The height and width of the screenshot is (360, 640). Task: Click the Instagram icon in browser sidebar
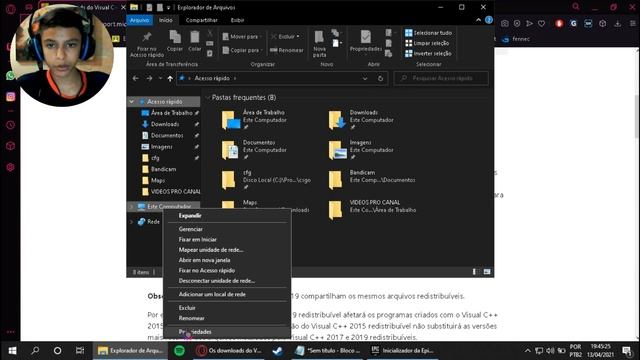11,96
